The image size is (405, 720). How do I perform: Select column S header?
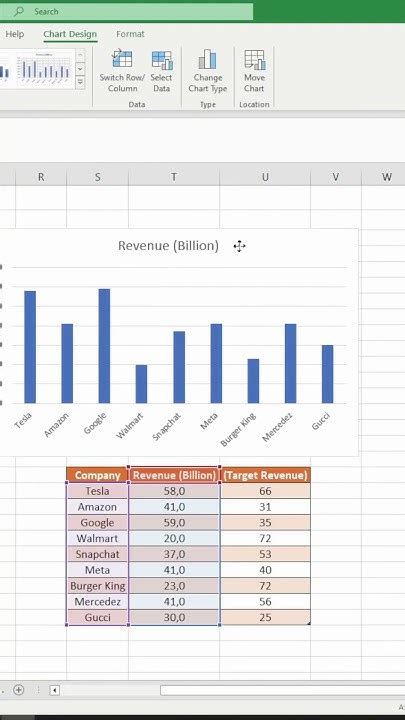[x=97, y=177]
